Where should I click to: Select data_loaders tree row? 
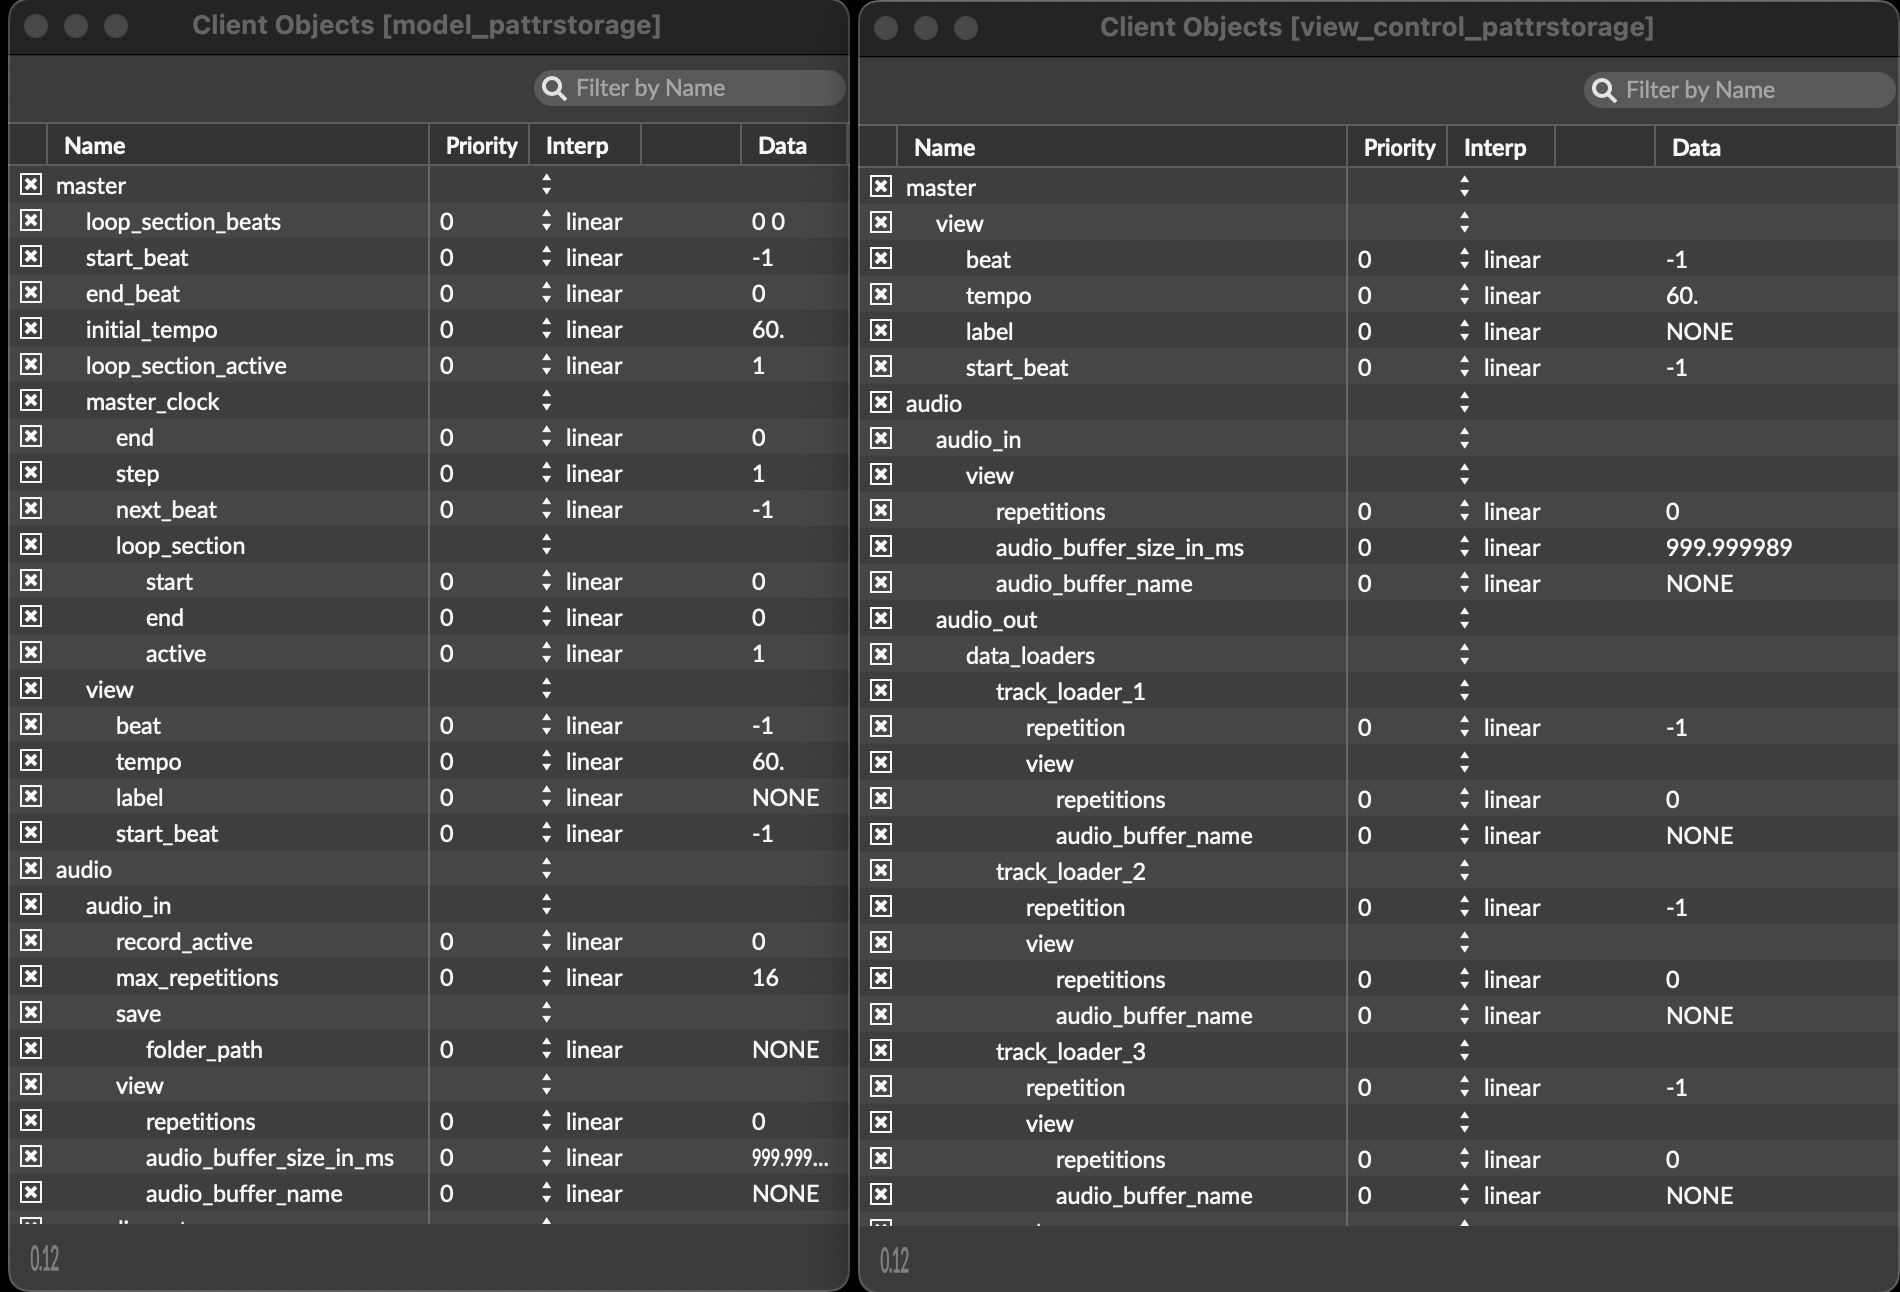tap(1378, 655)
